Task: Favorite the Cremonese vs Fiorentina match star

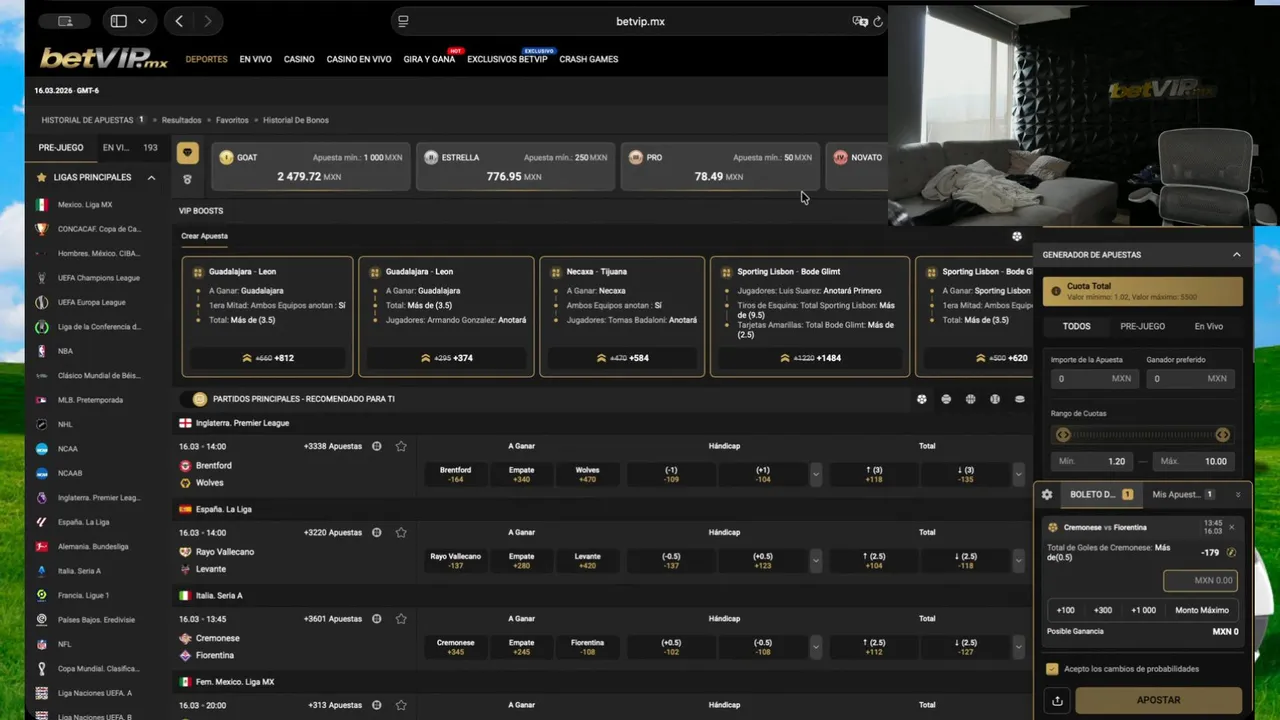Action: 401,619
